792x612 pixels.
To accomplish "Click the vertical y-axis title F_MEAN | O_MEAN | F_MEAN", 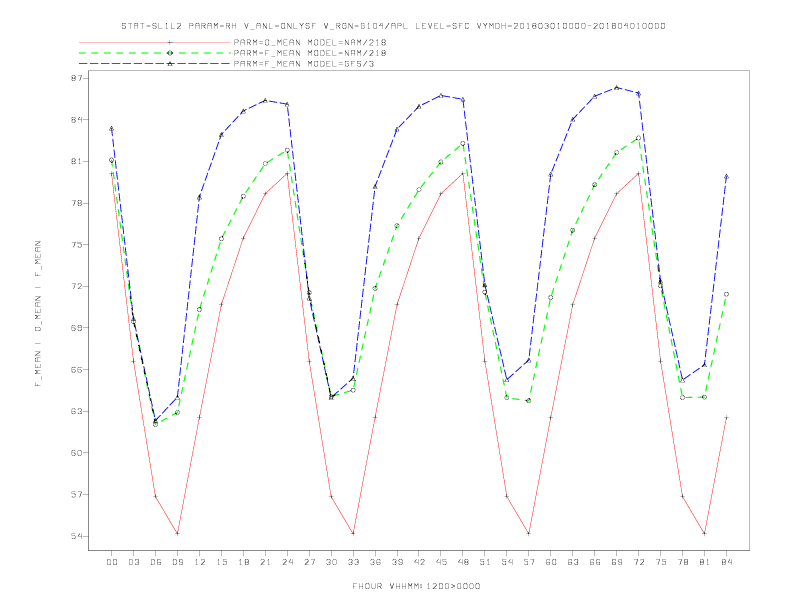I will point(38,314).
